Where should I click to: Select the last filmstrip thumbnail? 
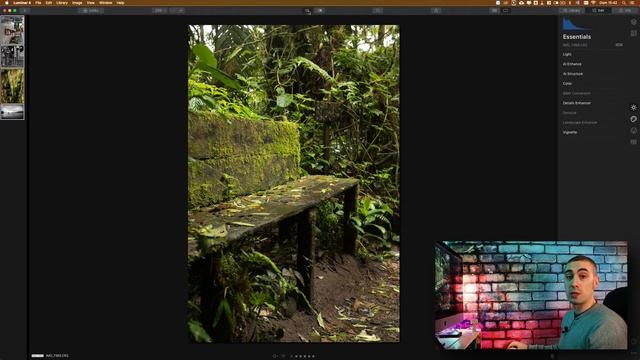[12, 112]
